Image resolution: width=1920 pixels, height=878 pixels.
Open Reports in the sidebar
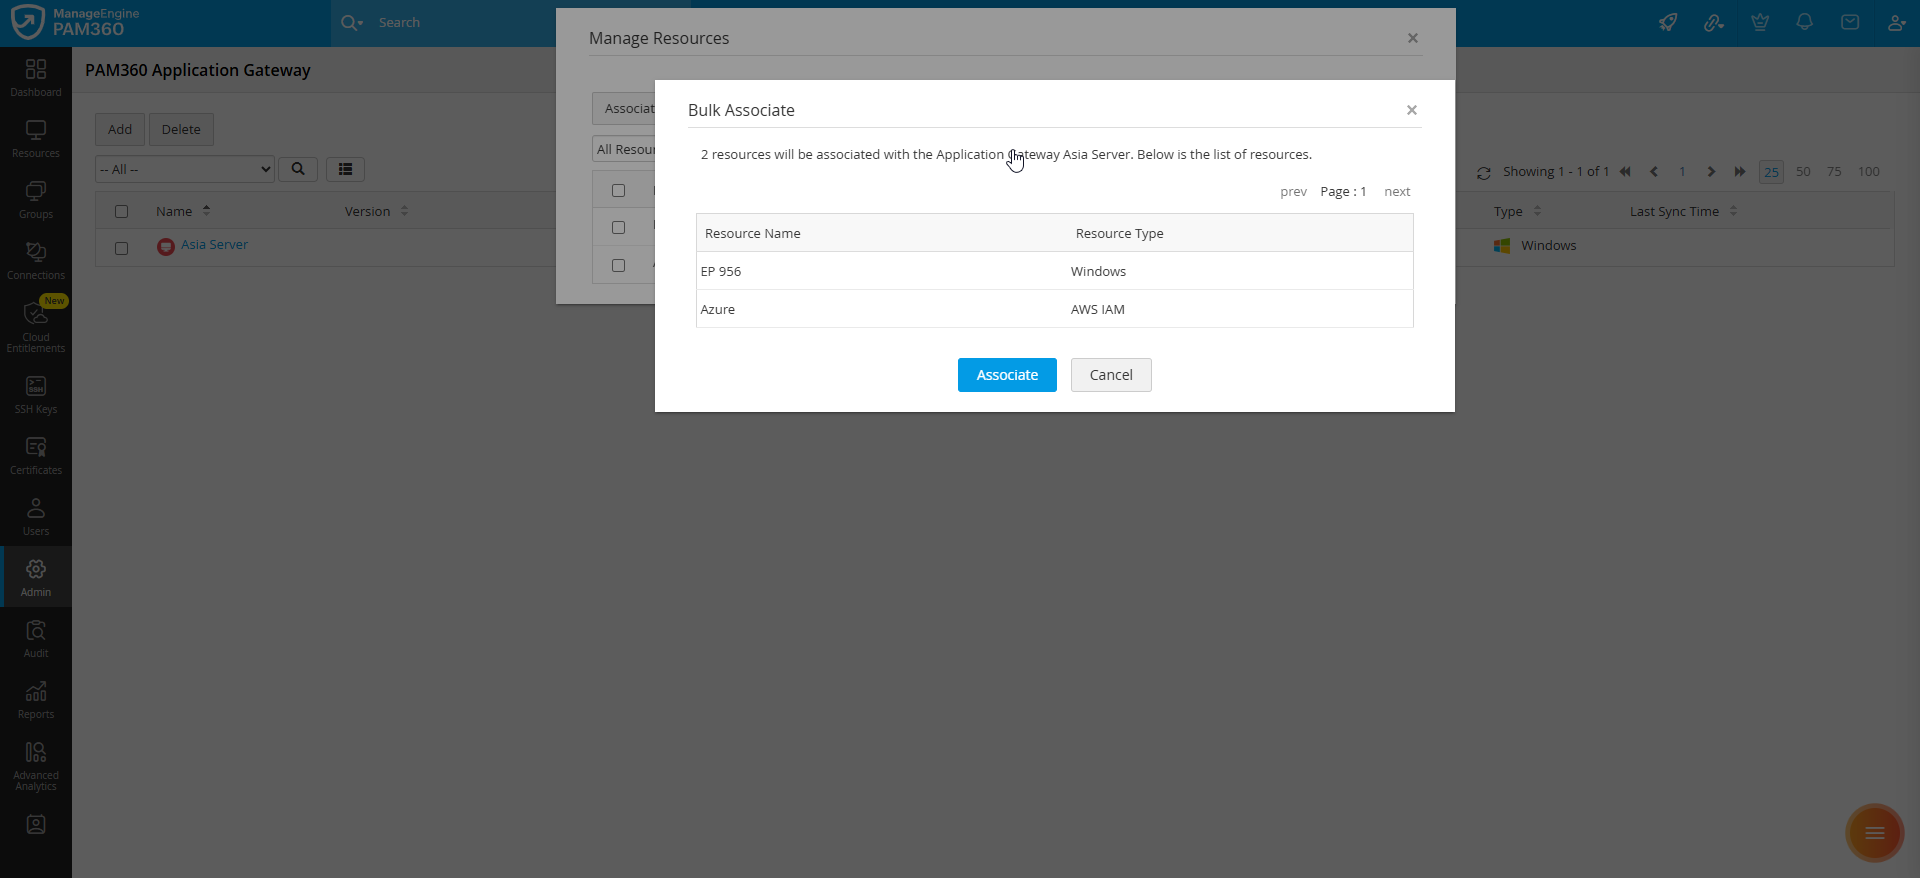click(x=36, y=700)
